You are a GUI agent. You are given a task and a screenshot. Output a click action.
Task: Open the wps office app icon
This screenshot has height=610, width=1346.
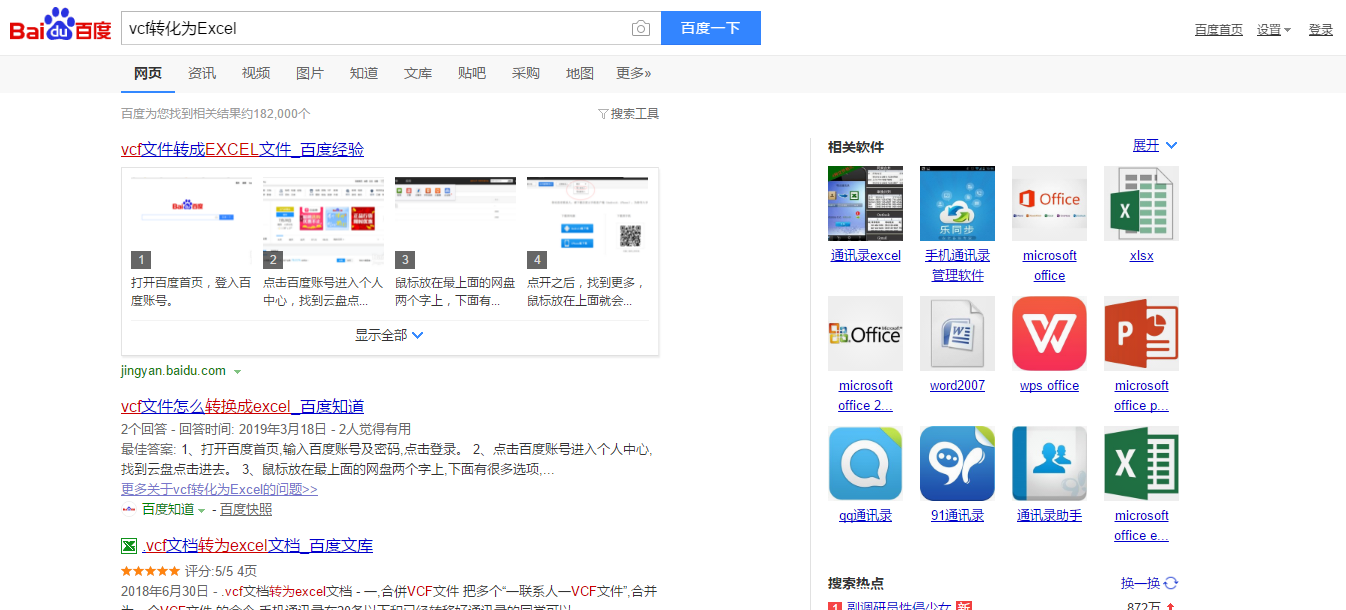pyautogui.click(x=1049, y=333)
